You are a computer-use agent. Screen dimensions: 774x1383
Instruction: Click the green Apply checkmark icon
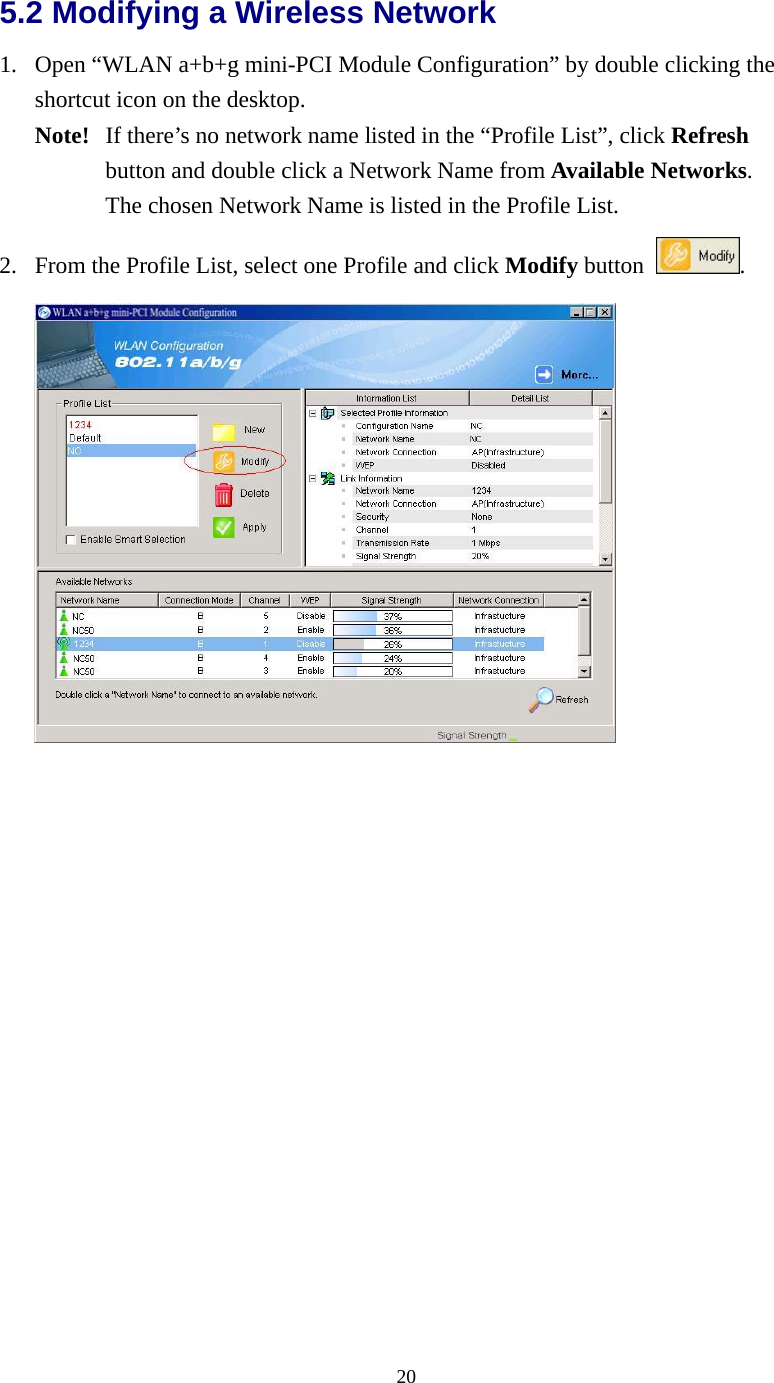point(223,527)
